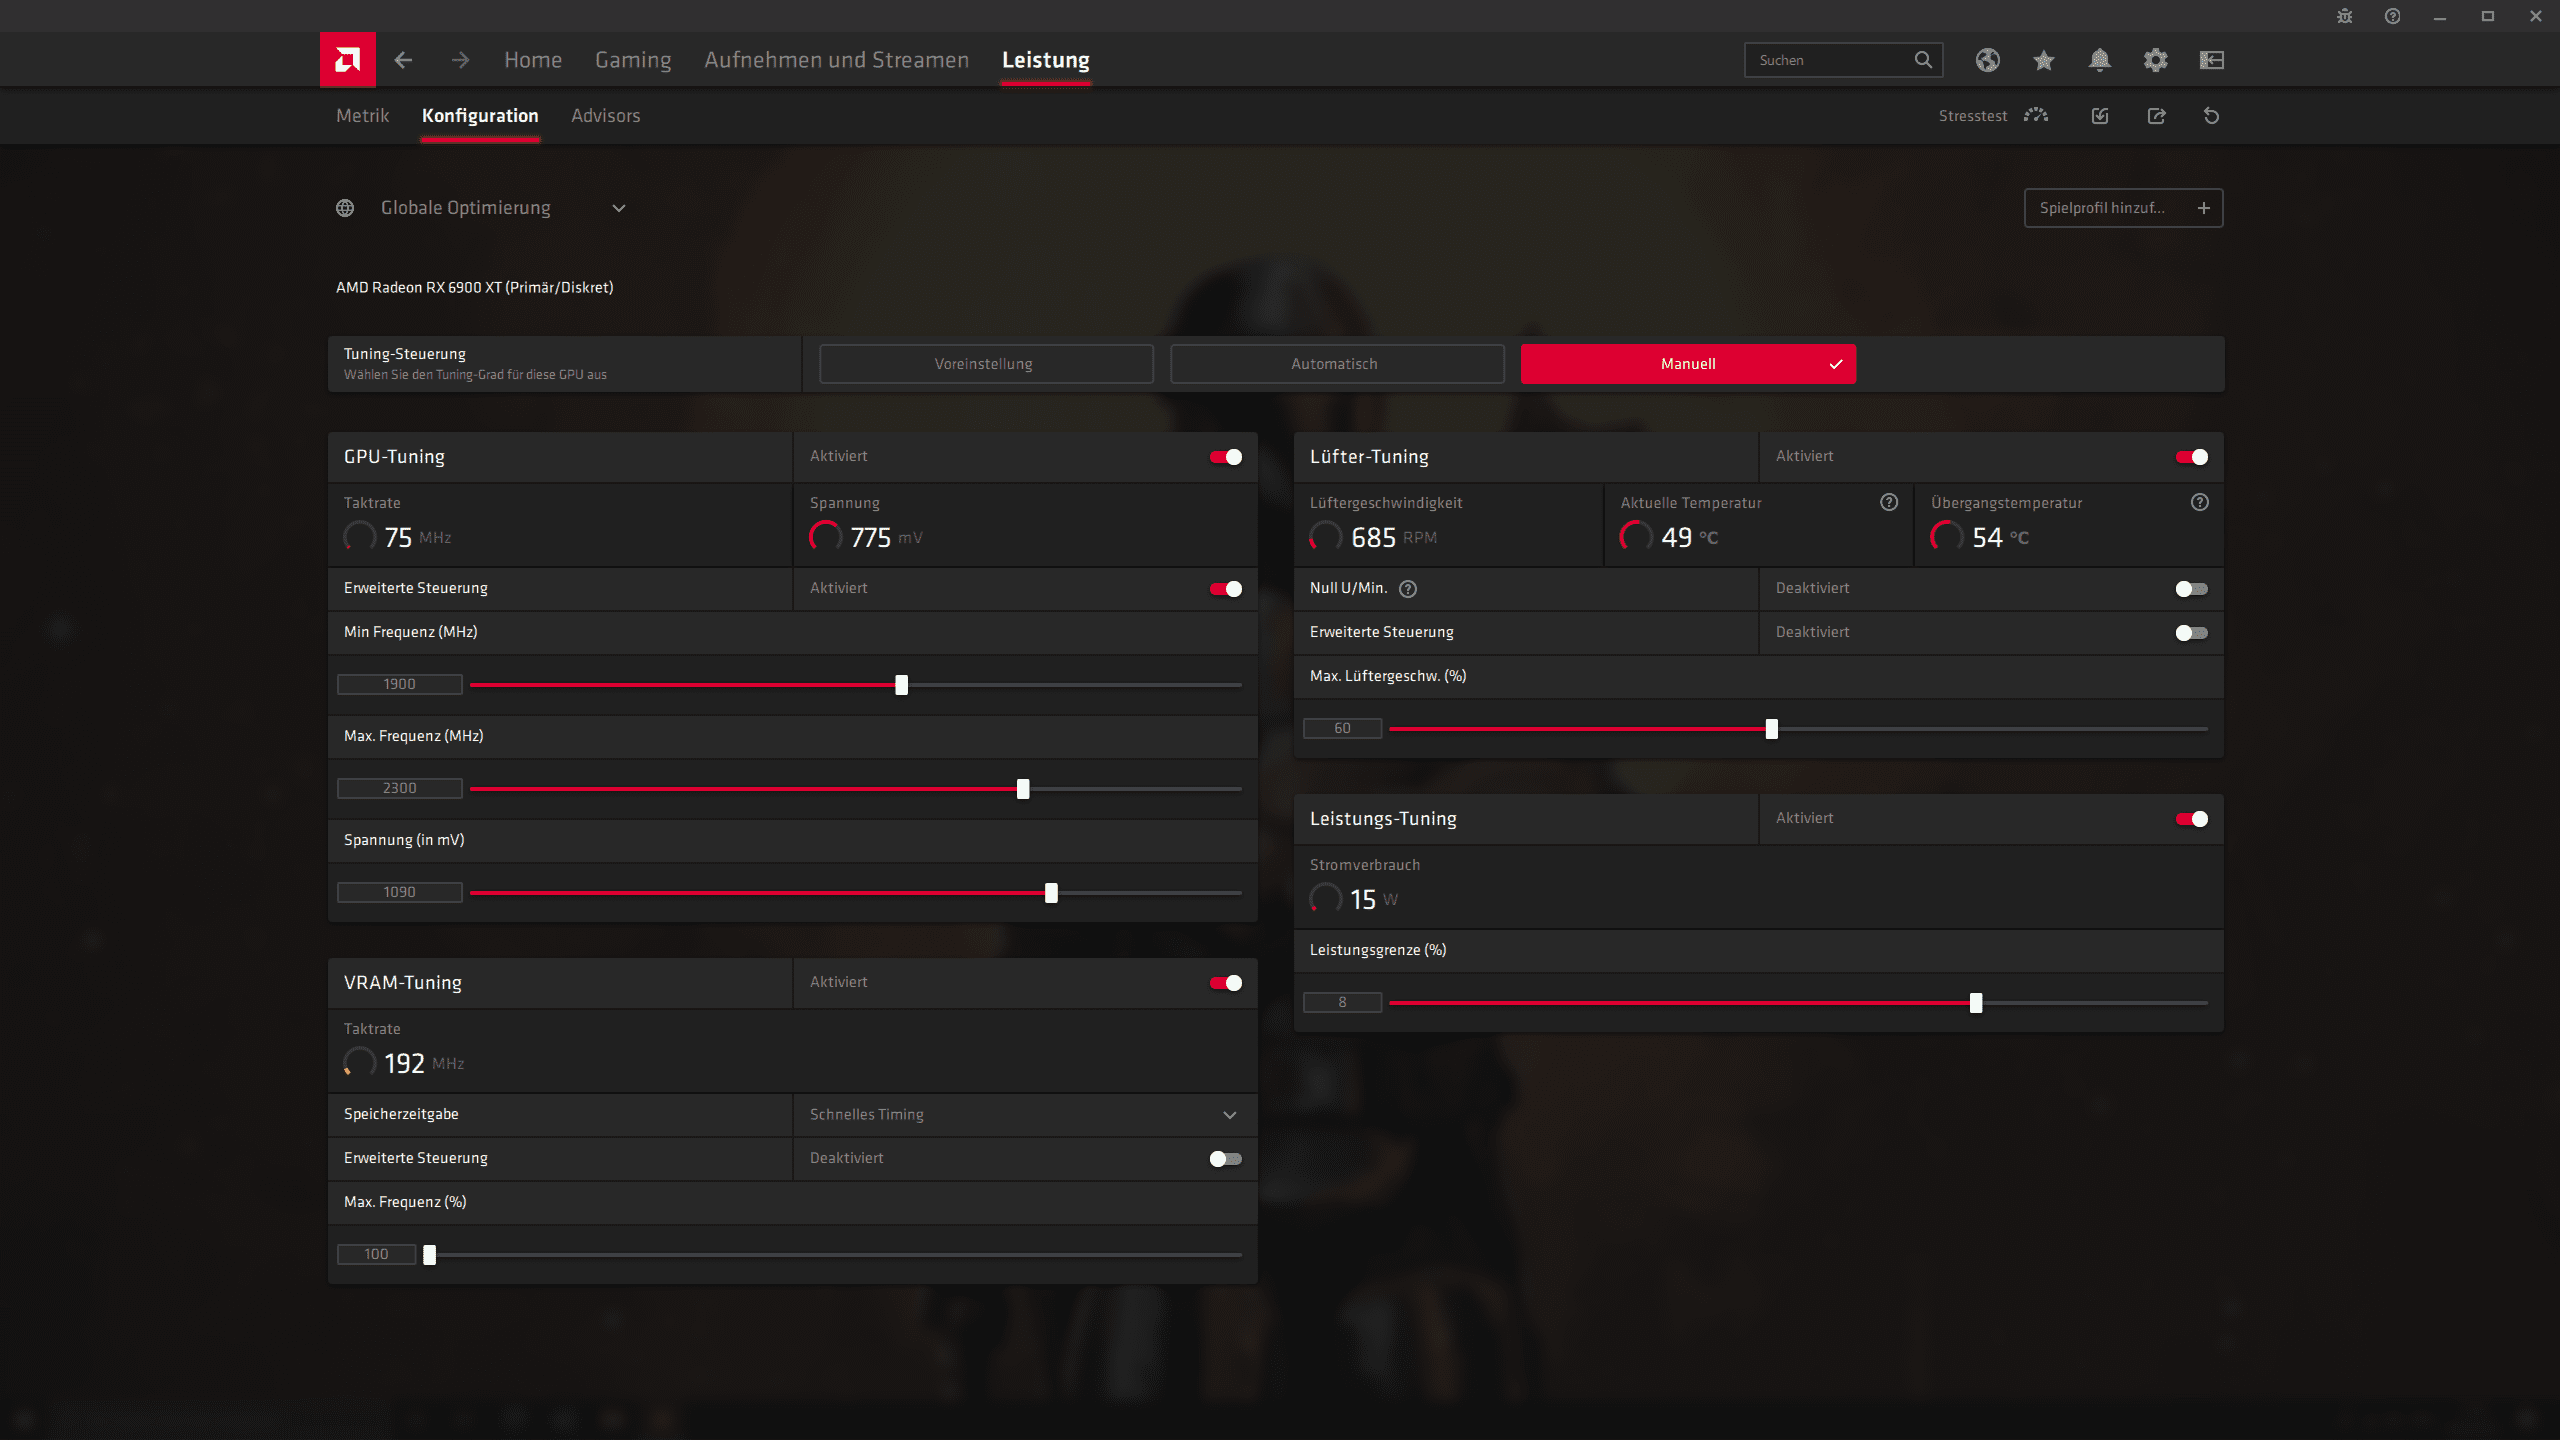Enable the Null U/Min. toggle

2190,589
